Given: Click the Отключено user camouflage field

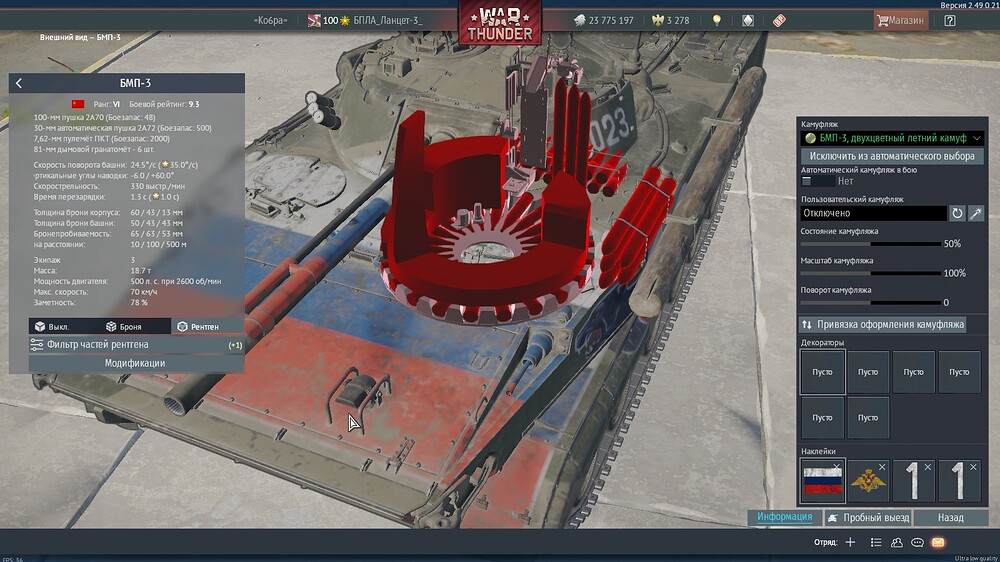Looking at the screenshot, I should [x=874, y=213].
